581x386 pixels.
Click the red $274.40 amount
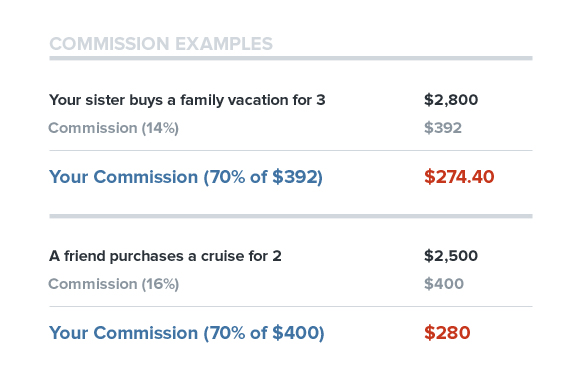point(459,177)
